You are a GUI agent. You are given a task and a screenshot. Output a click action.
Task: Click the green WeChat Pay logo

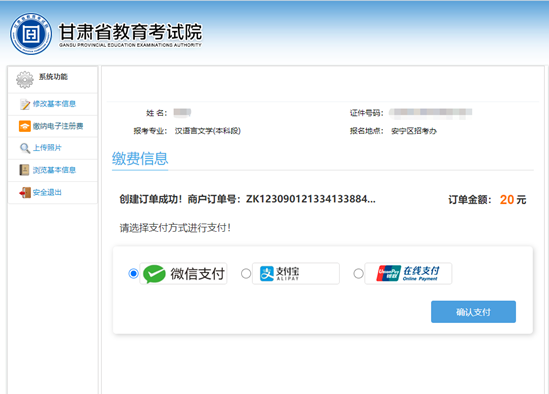(154, 274)
